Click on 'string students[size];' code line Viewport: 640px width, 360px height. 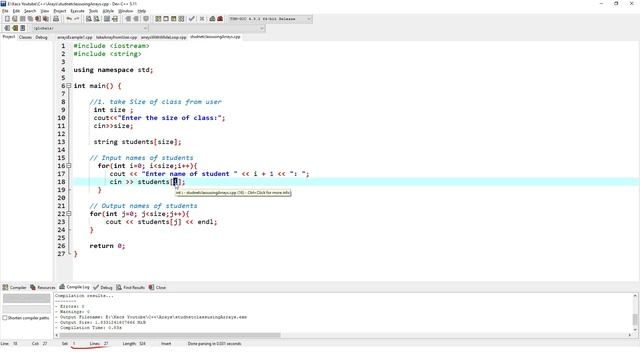[x=137, y=142]
